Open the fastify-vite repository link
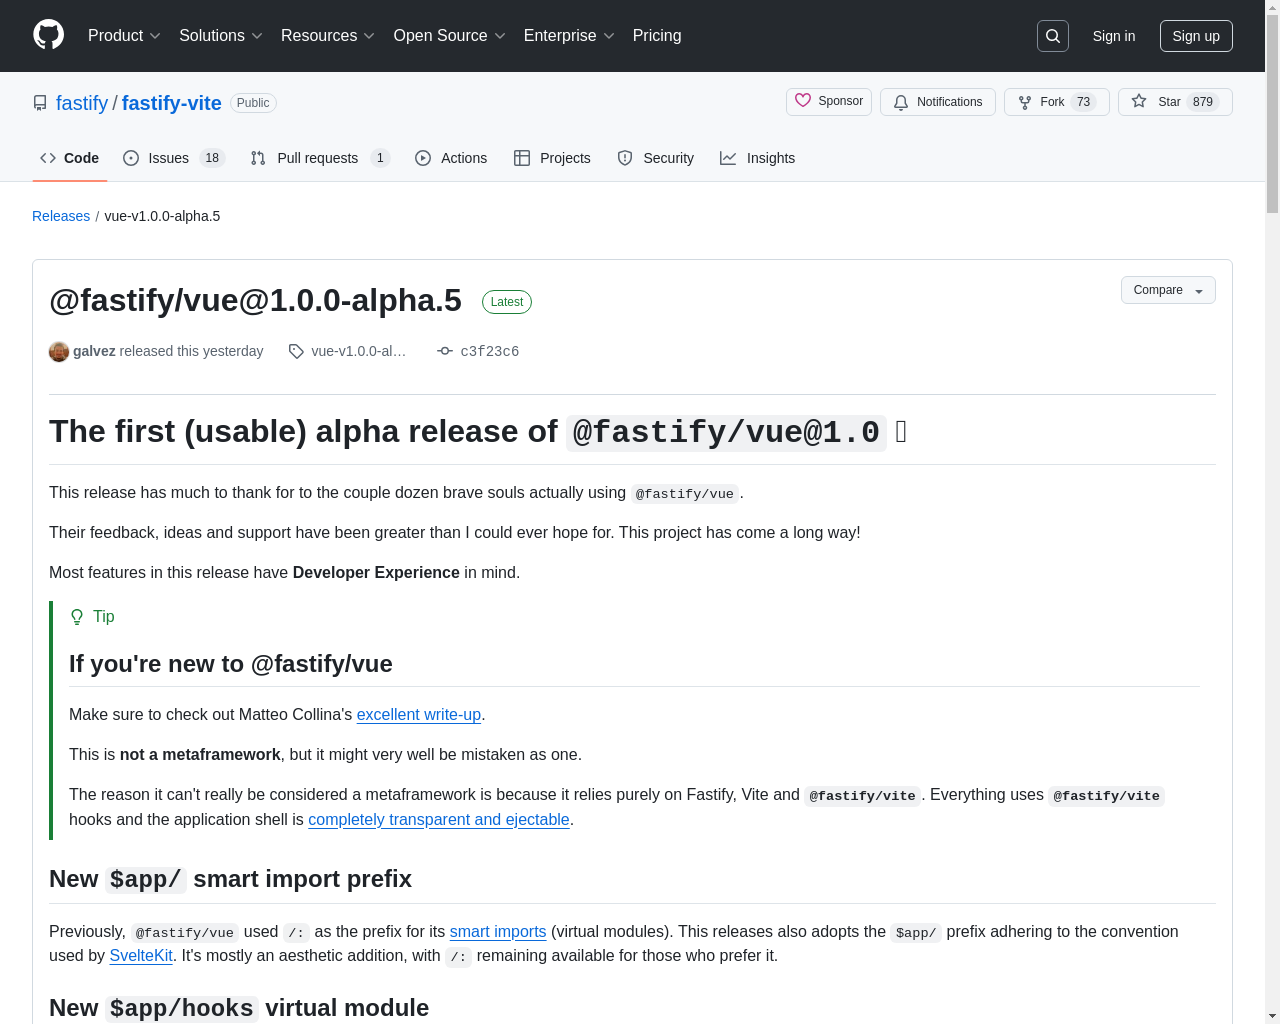The image size is (1280, 1024). (x=172, y=103)
